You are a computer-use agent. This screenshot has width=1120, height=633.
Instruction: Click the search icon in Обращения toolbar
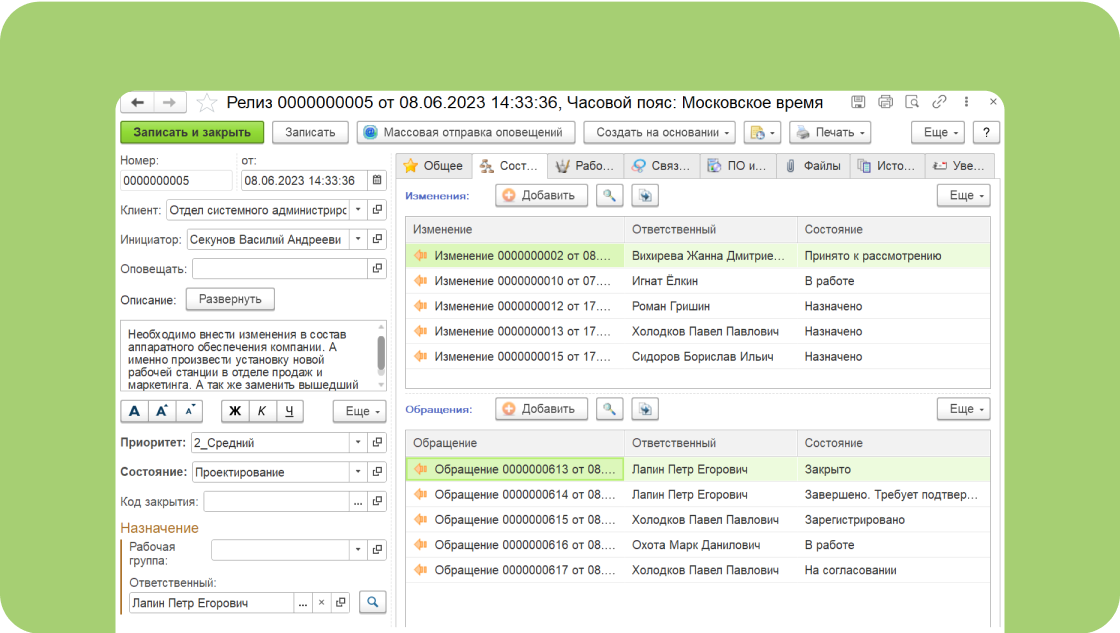pyautogui.click(x=609, y=409)
